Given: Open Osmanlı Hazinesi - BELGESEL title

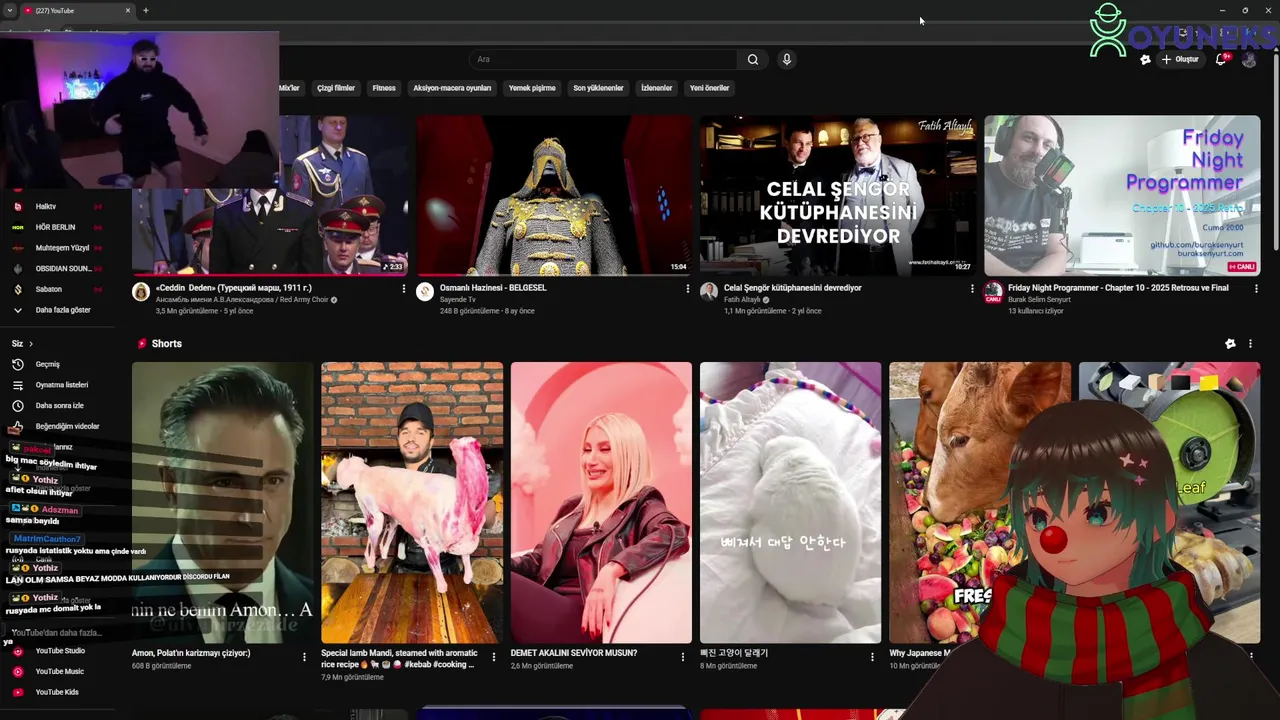Looking at the screenshot, I should [493, 288].
